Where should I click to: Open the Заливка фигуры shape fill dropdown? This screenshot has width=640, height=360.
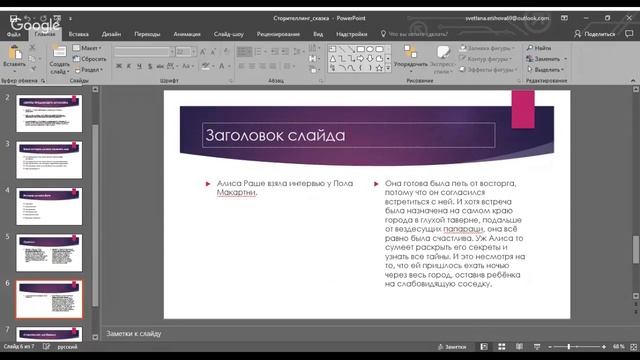[487, 48]
